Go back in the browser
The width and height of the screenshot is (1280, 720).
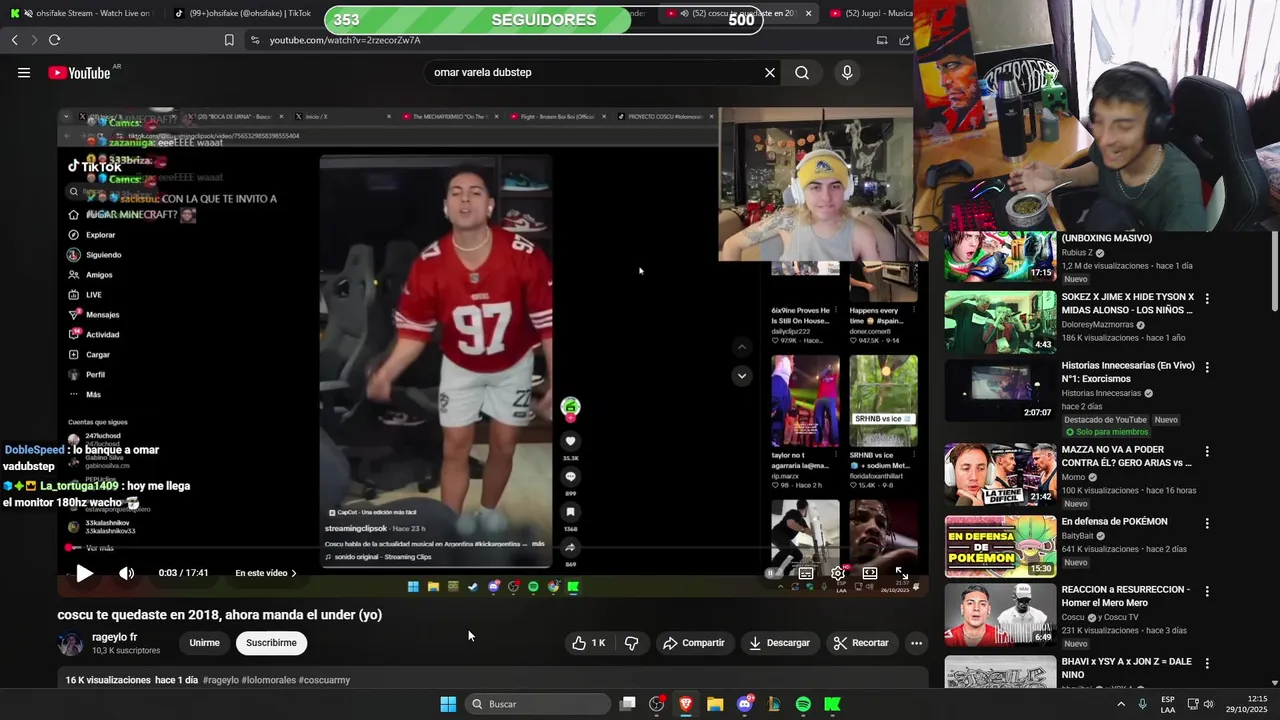(x=14, y=40)
